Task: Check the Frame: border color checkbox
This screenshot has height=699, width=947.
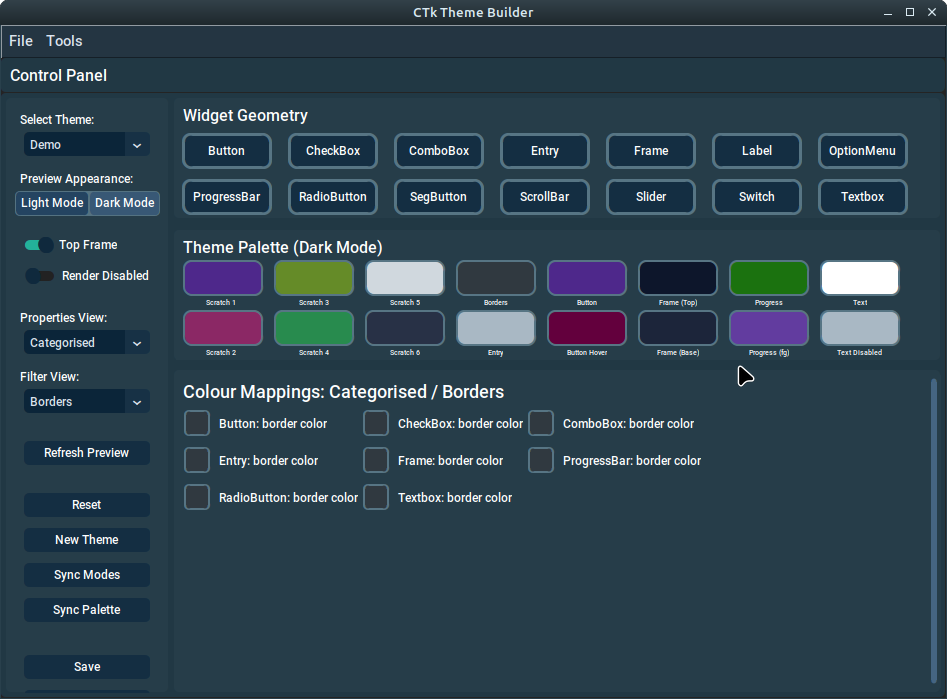Action: click(x=376, y=460)
